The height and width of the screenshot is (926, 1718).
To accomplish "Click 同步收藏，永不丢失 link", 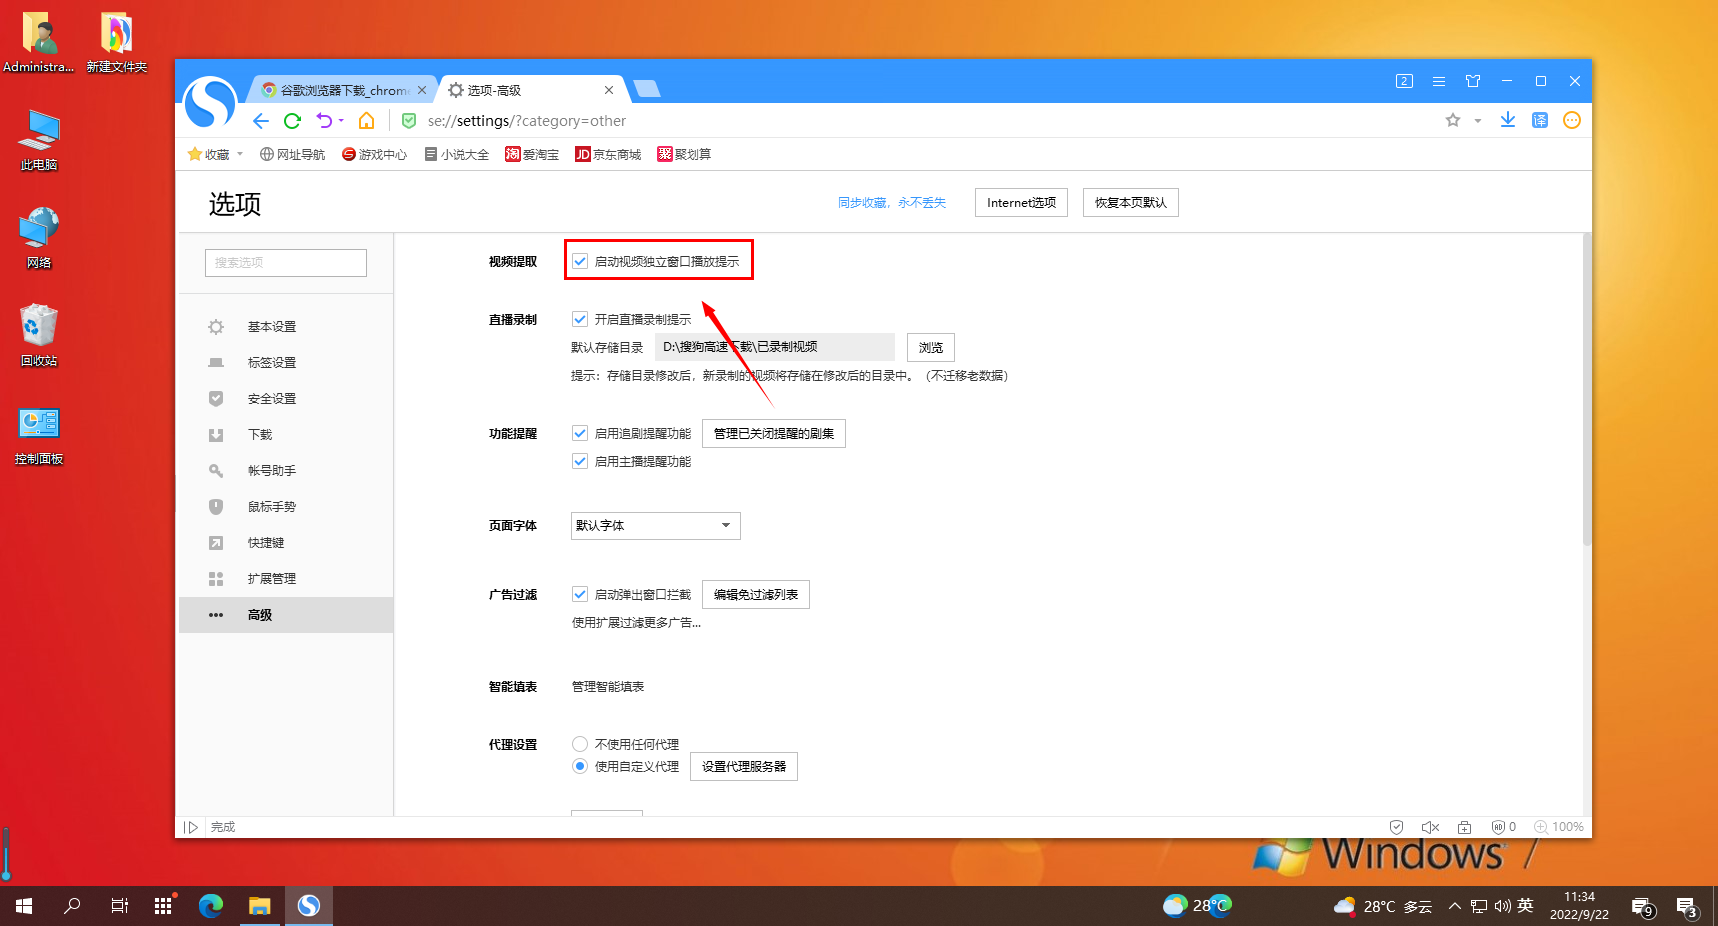I will (x=892, y=203).
